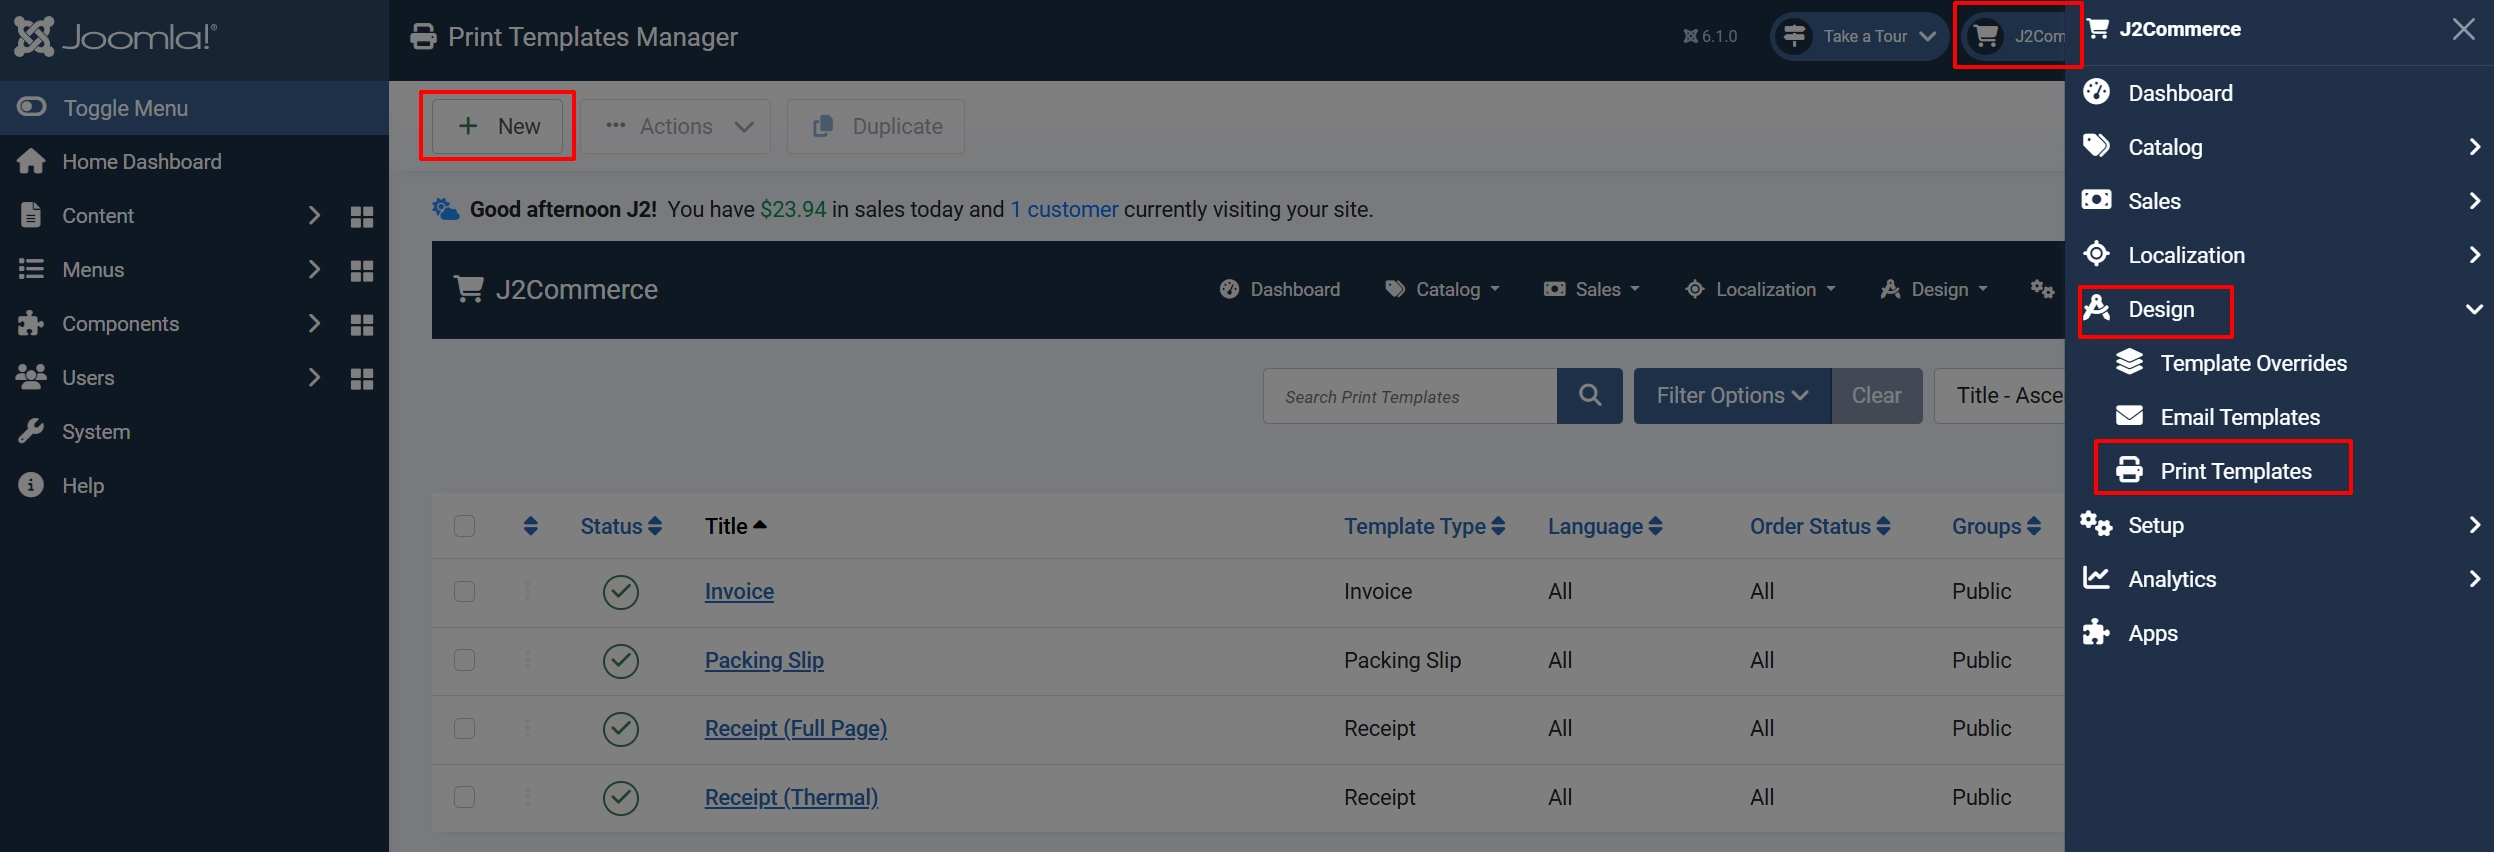Open the Filter Options dropdown

[x=1732, y=396]
